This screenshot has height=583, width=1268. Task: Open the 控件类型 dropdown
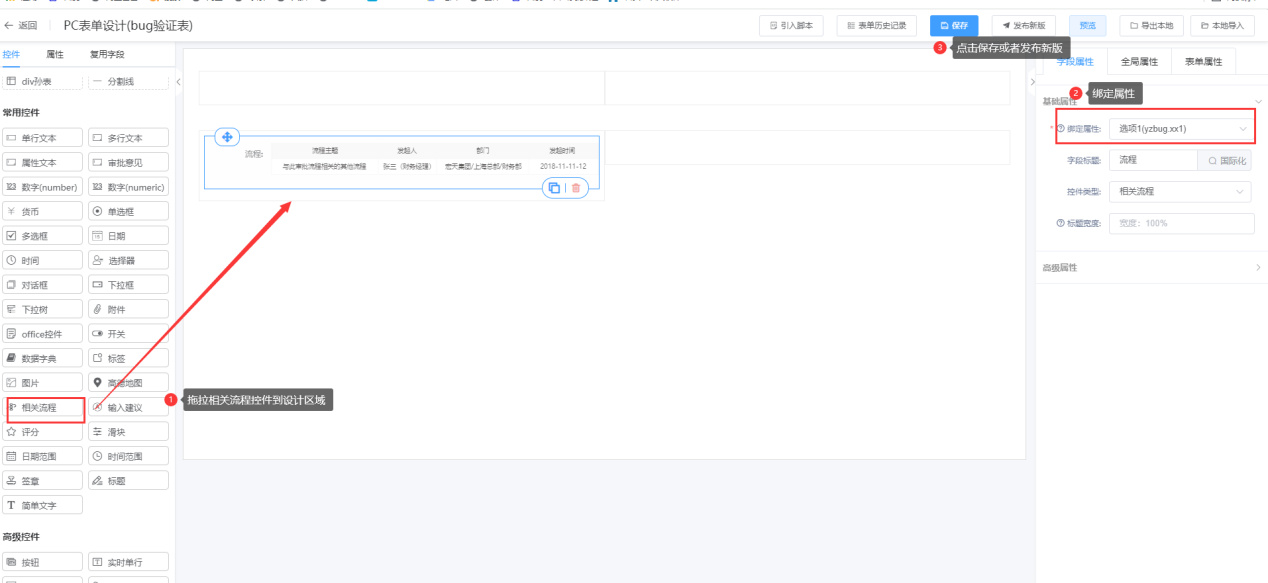[1180, 191]
